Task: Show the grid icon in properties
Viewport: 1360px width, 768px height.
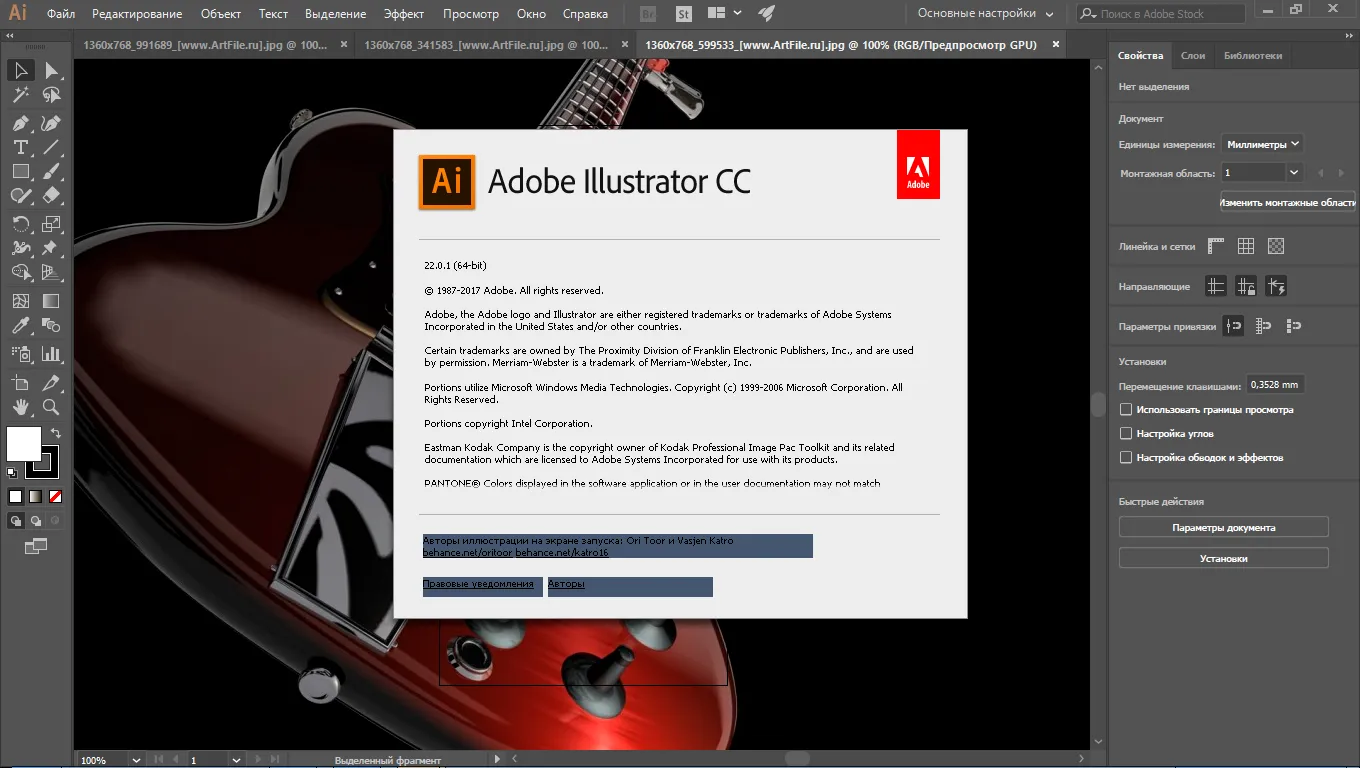Action: click(x=1246, y=246)
